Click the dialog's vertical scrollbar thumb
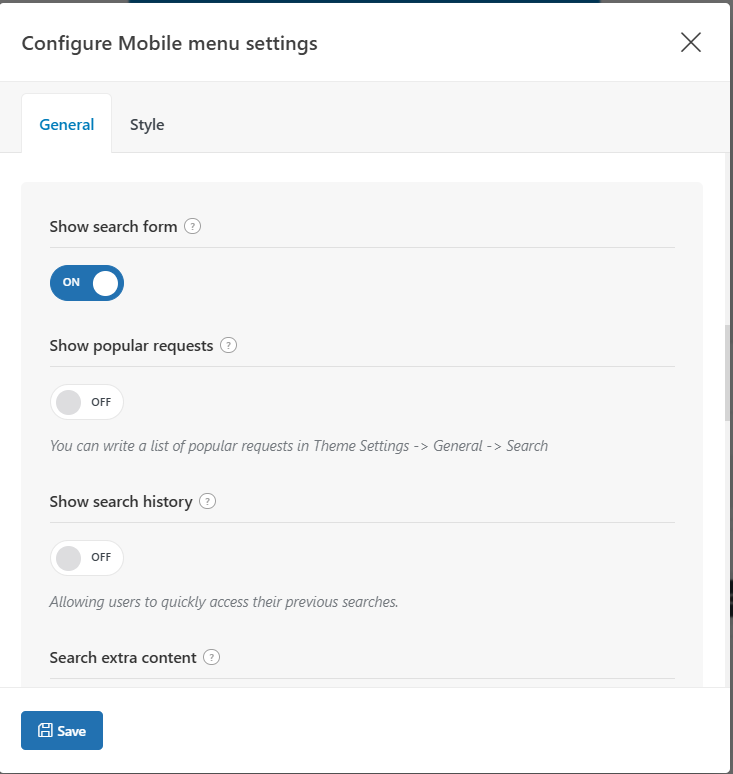This screenshot has height=774, width=733. [728, 373]
